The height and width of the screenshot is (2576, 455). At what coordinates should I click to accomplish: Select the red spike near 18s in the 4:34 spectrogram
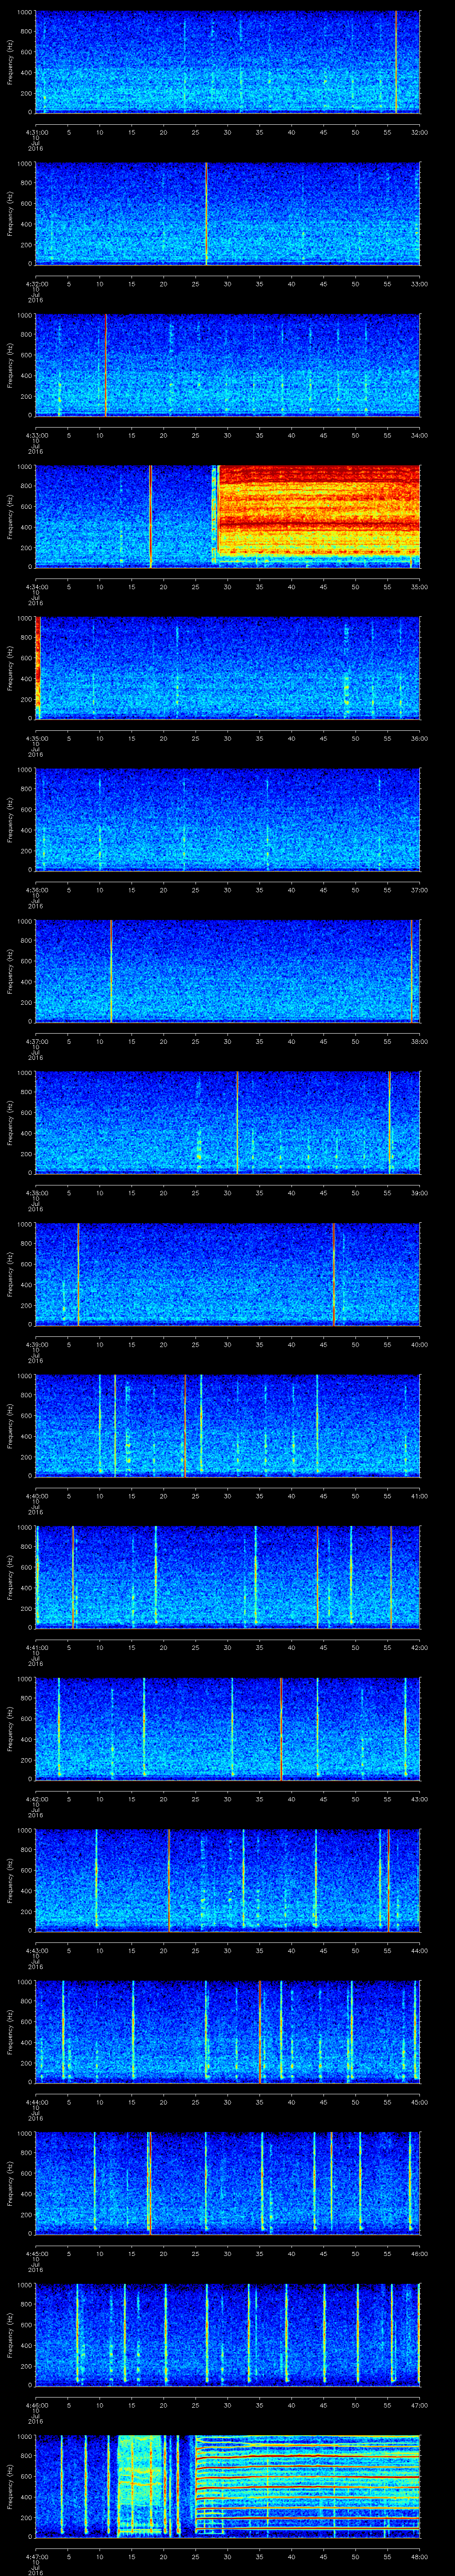(x=150, y=516)
